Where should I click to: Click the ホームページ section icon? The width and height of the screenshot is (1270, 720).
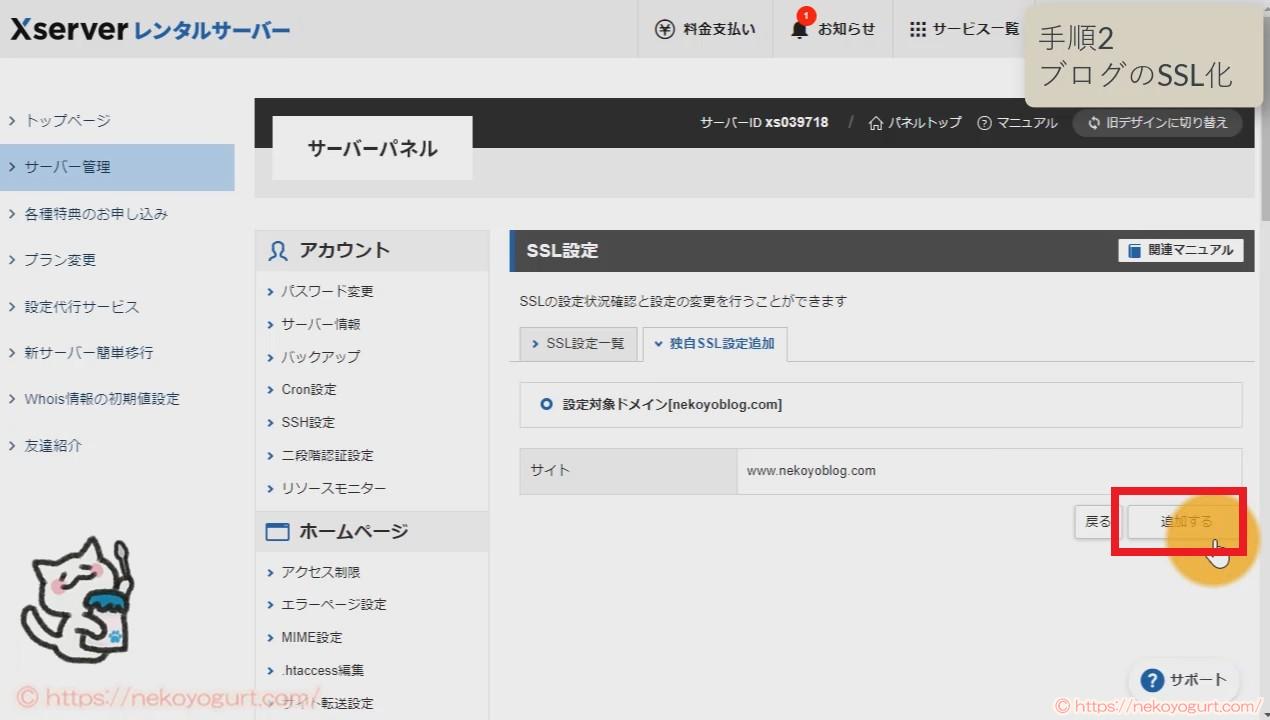pos(277,531)
